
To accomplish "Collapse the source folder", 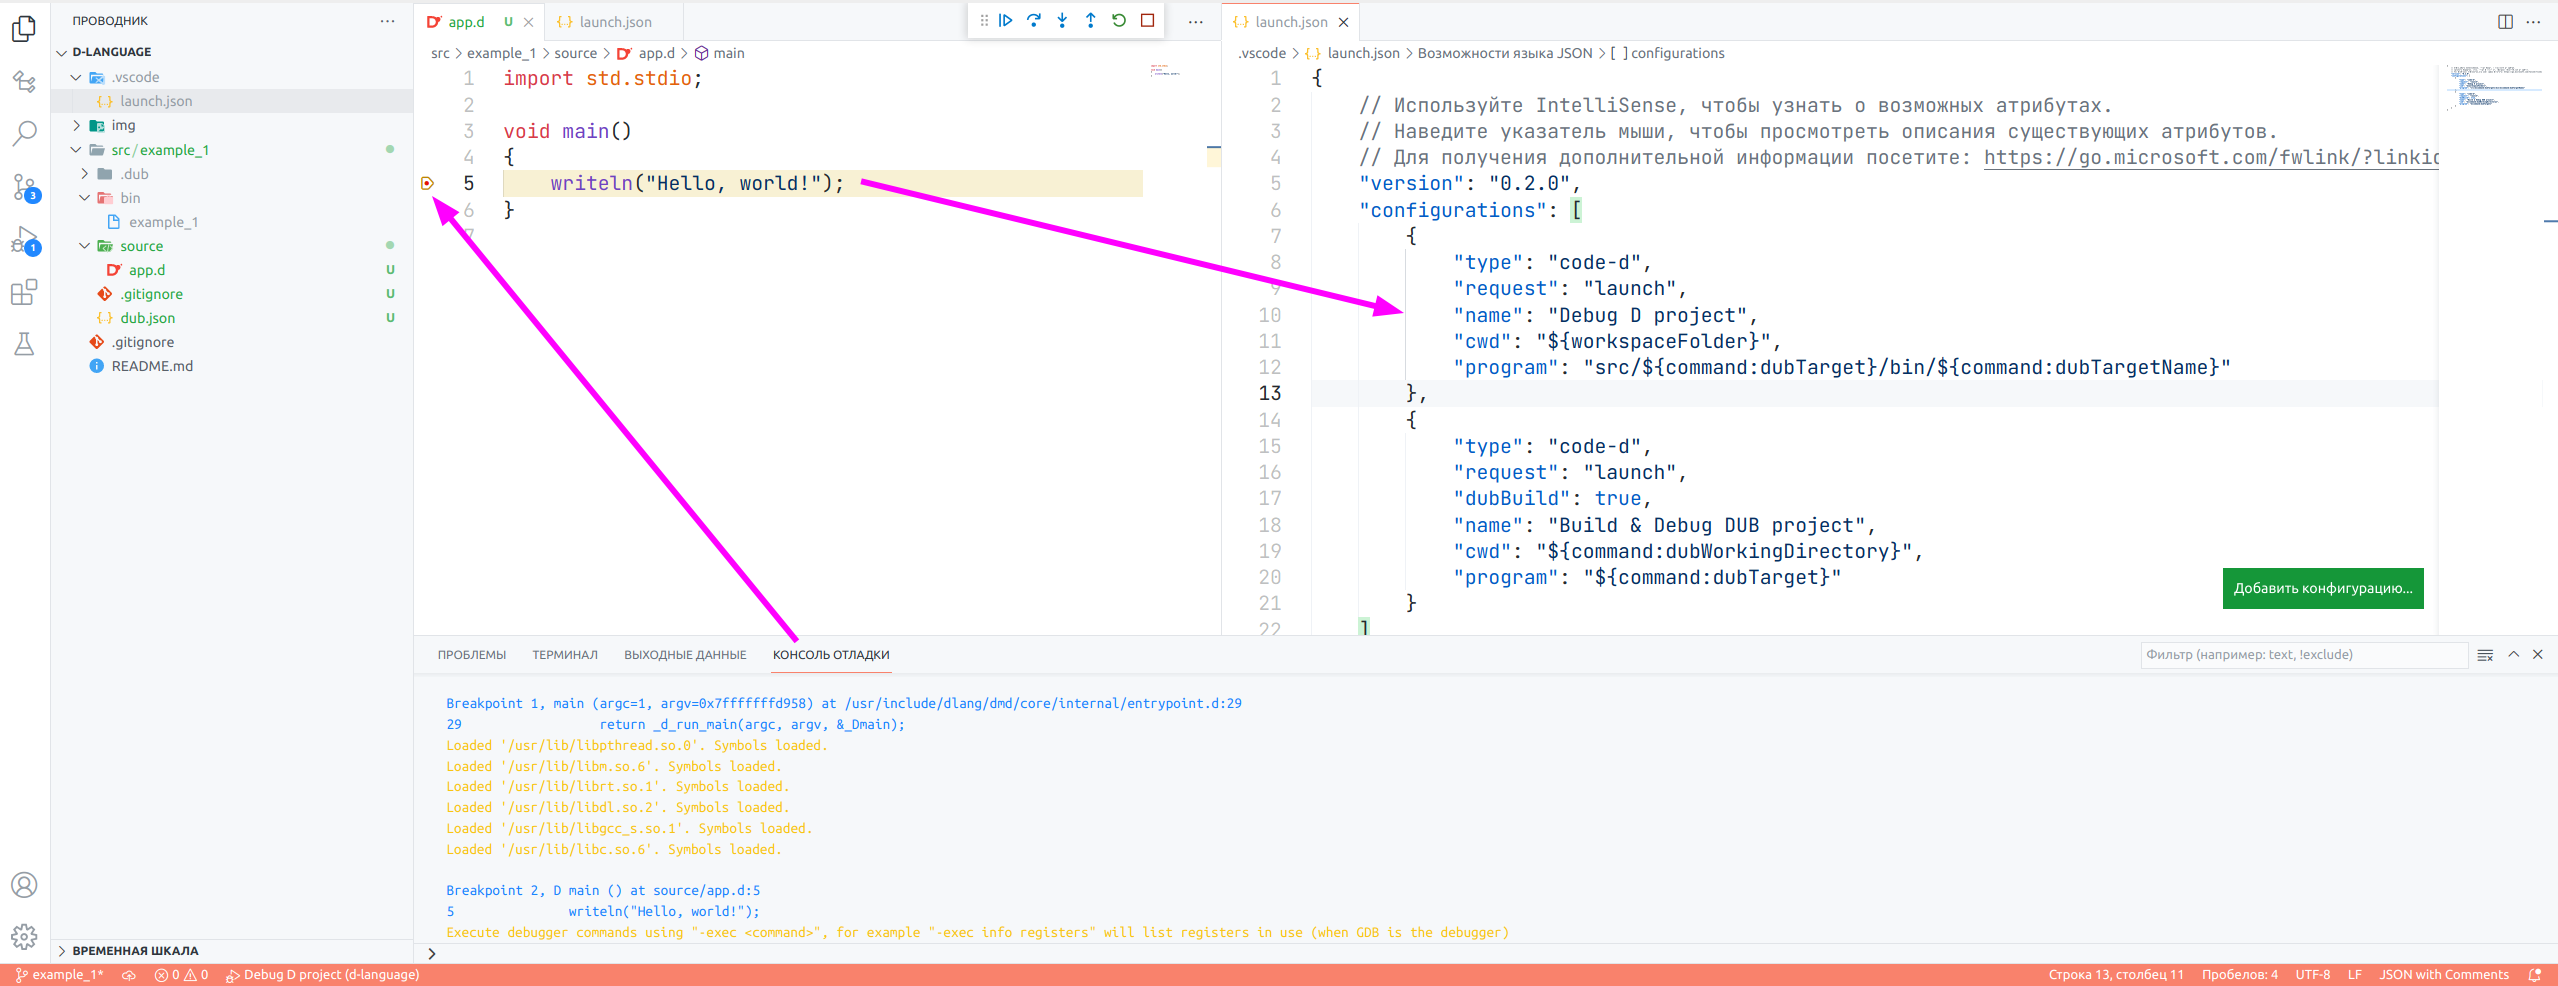I will pos(85,246).
